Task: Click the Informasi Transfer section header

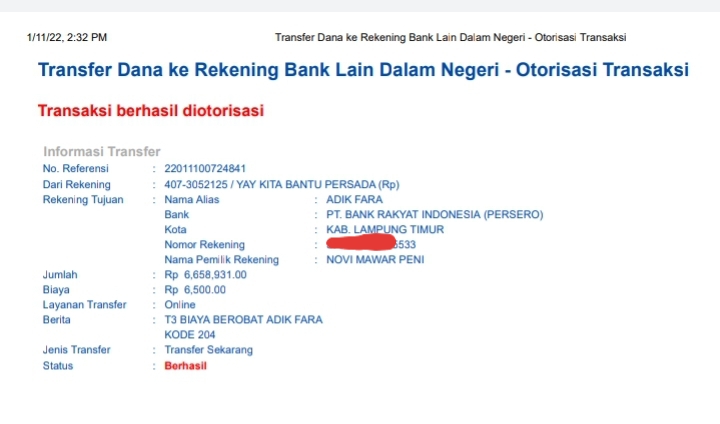Action: tap(101, 152)
